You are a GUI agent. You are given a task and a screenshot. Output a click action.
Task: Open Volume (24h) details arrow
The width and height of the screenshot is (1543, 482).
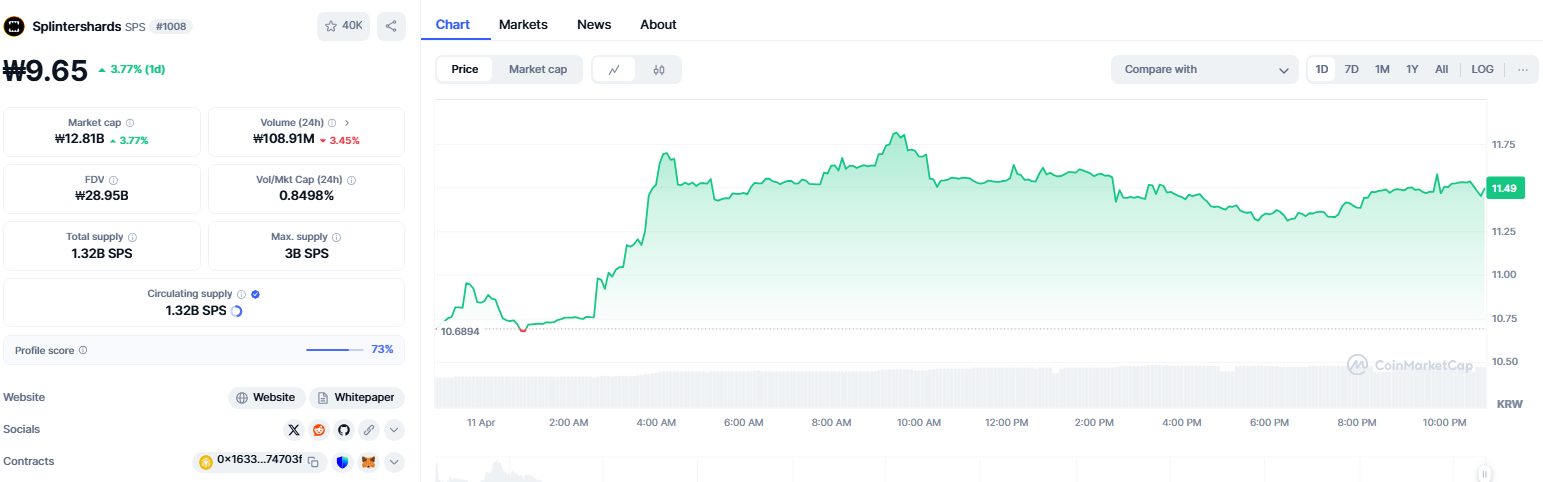(x=347, y=123)
